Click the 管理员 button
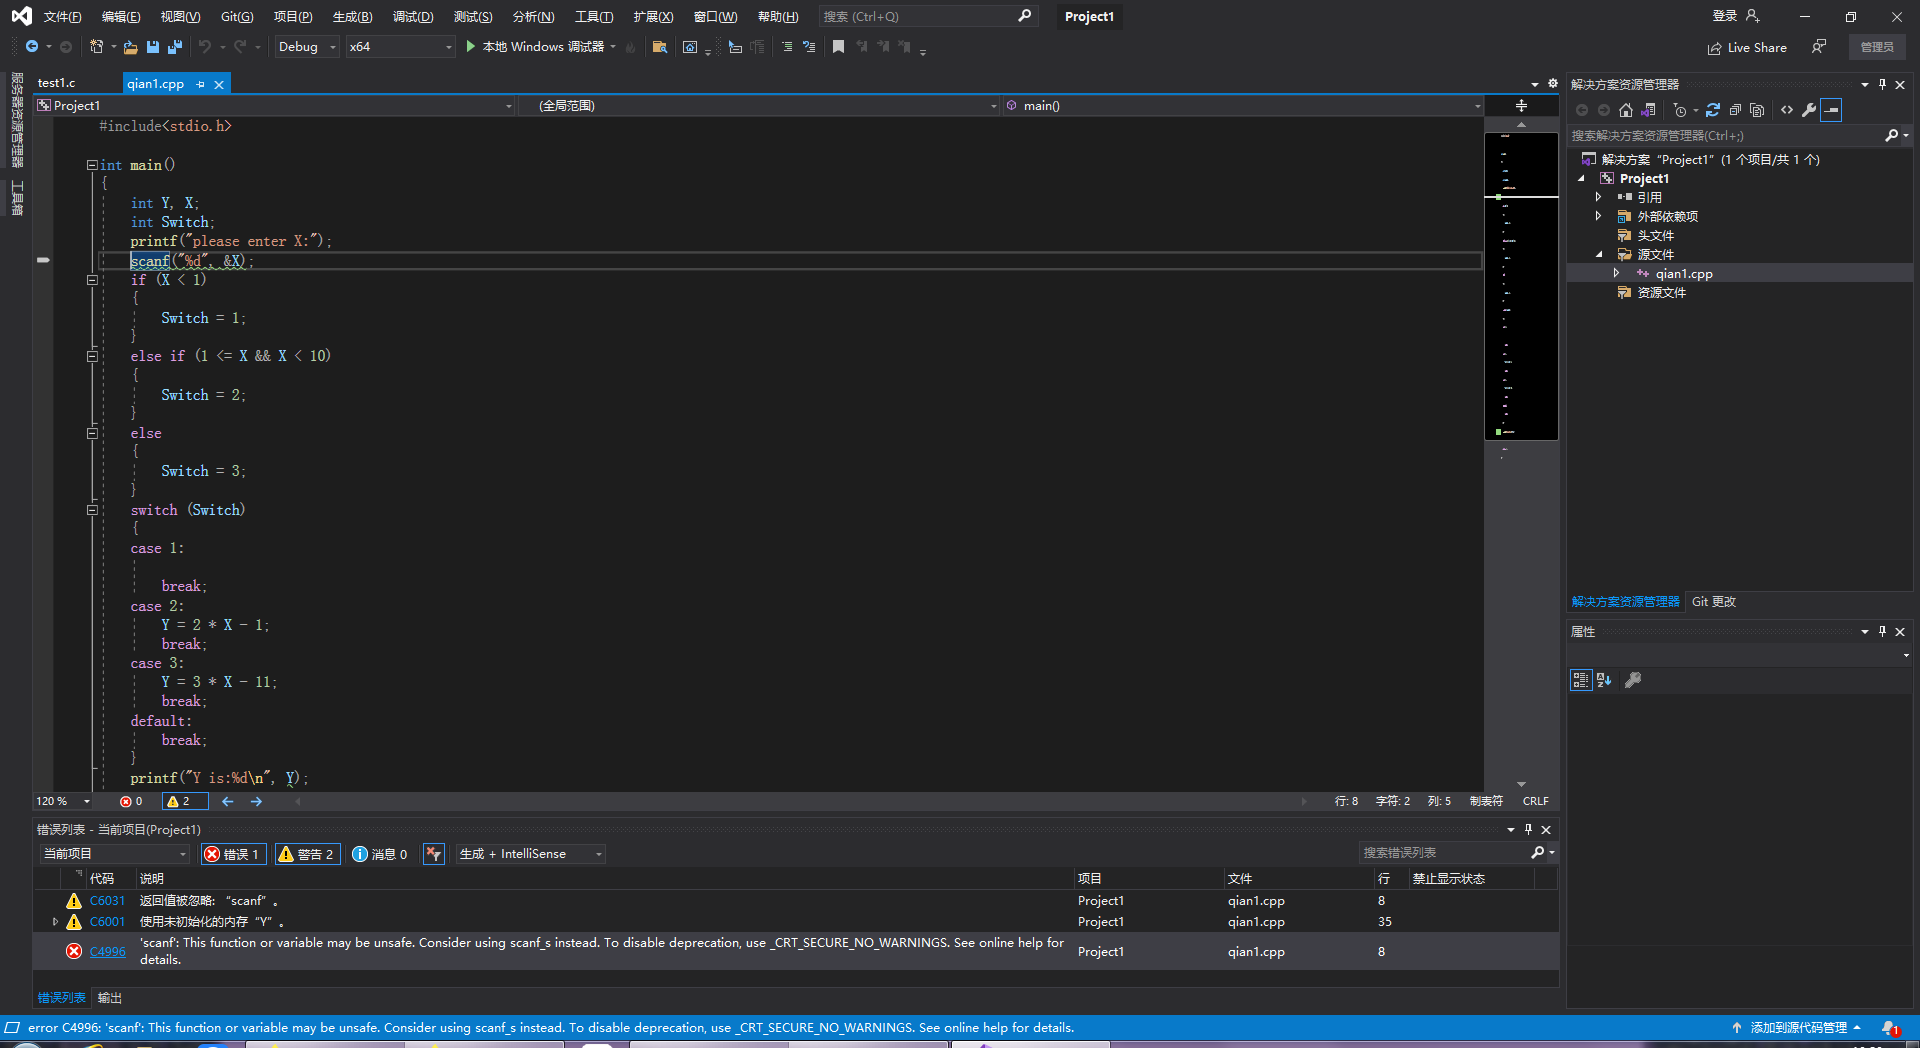This screenshot has width=1920, height=1048. pyautogui.click(x=1877, y=47)
